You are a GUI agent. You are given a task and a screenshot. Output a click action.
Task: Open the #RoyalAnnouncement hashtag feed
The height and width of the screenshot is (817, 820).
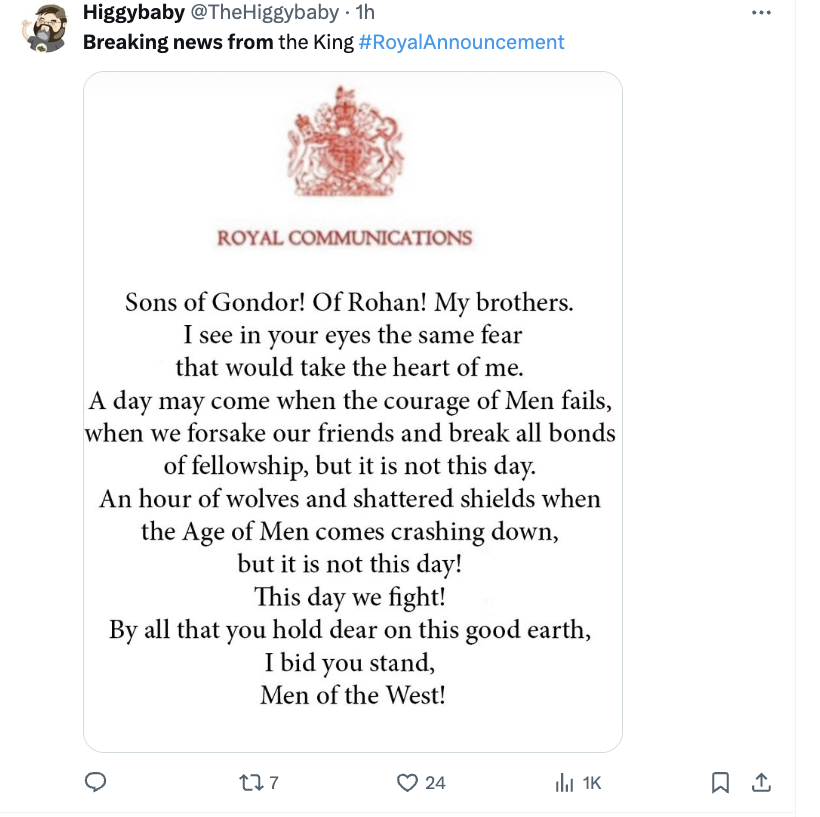(x=462, y=42)
